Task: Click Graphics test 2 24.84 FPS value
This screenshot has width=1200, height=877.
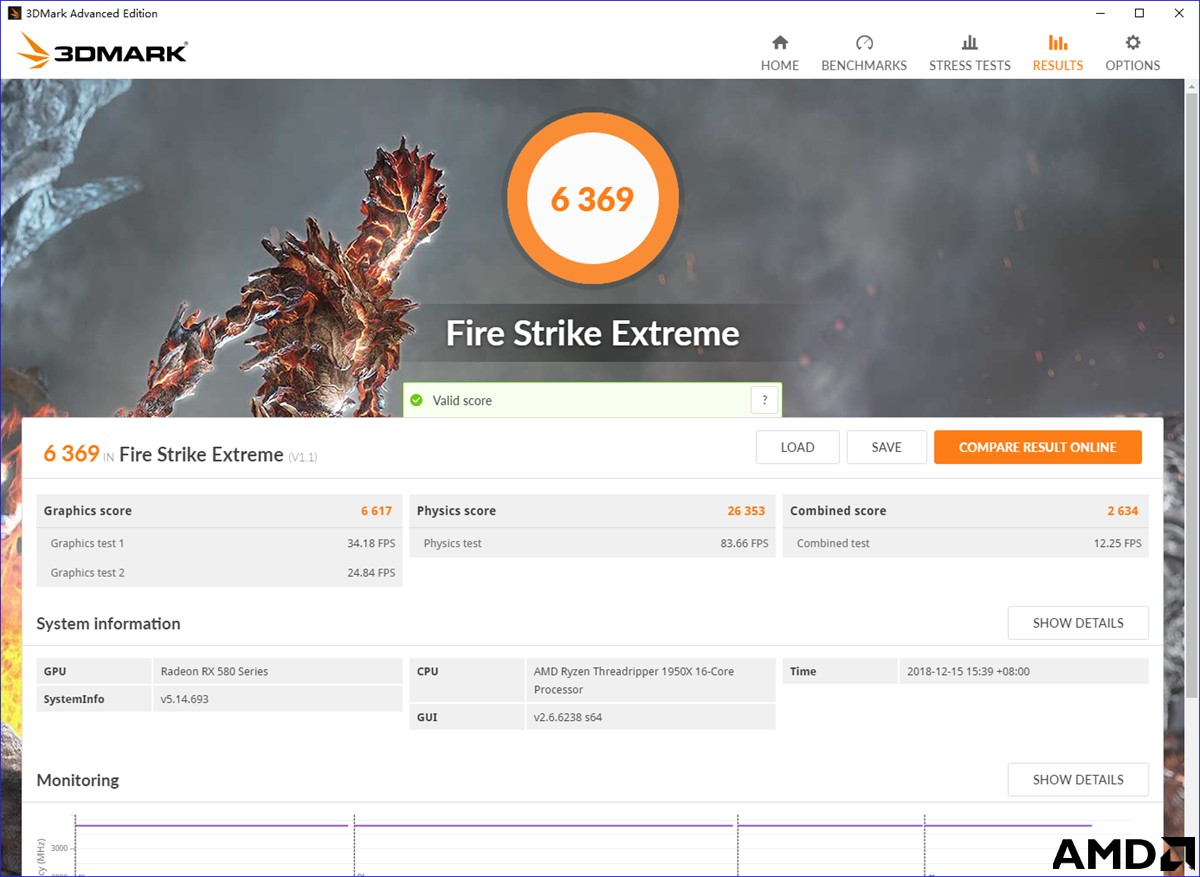Action: pyautogui.click(x=371, y=573)
